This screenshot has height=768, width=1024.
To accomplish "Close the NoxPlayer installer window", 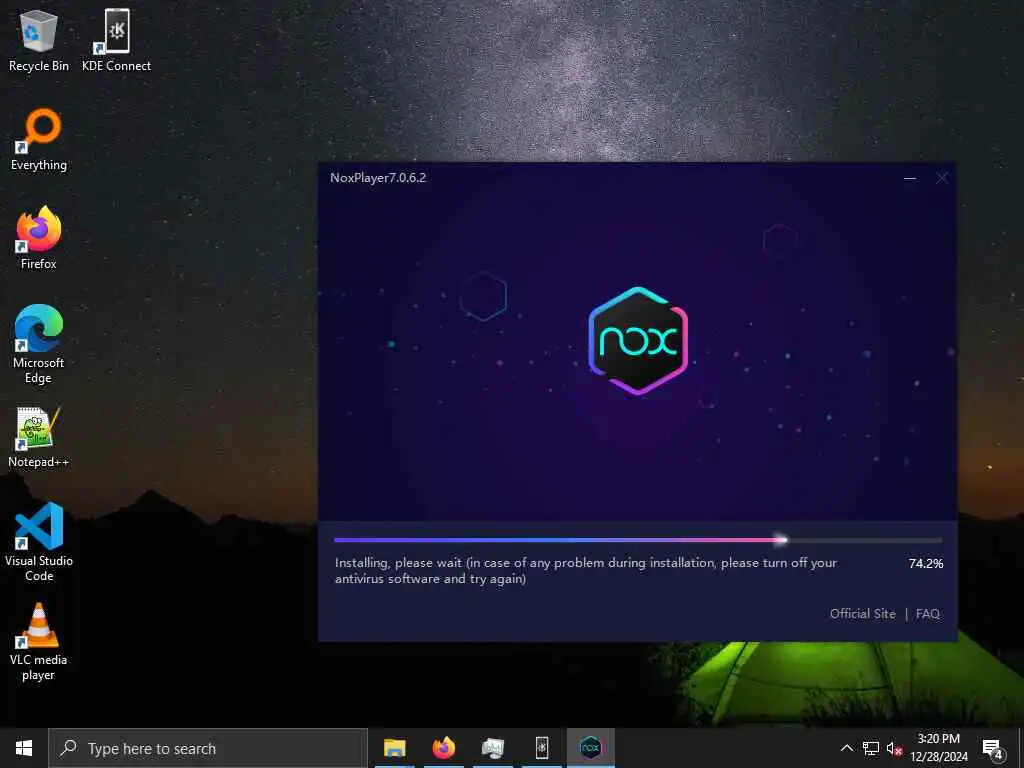I will tap(942, 178).
